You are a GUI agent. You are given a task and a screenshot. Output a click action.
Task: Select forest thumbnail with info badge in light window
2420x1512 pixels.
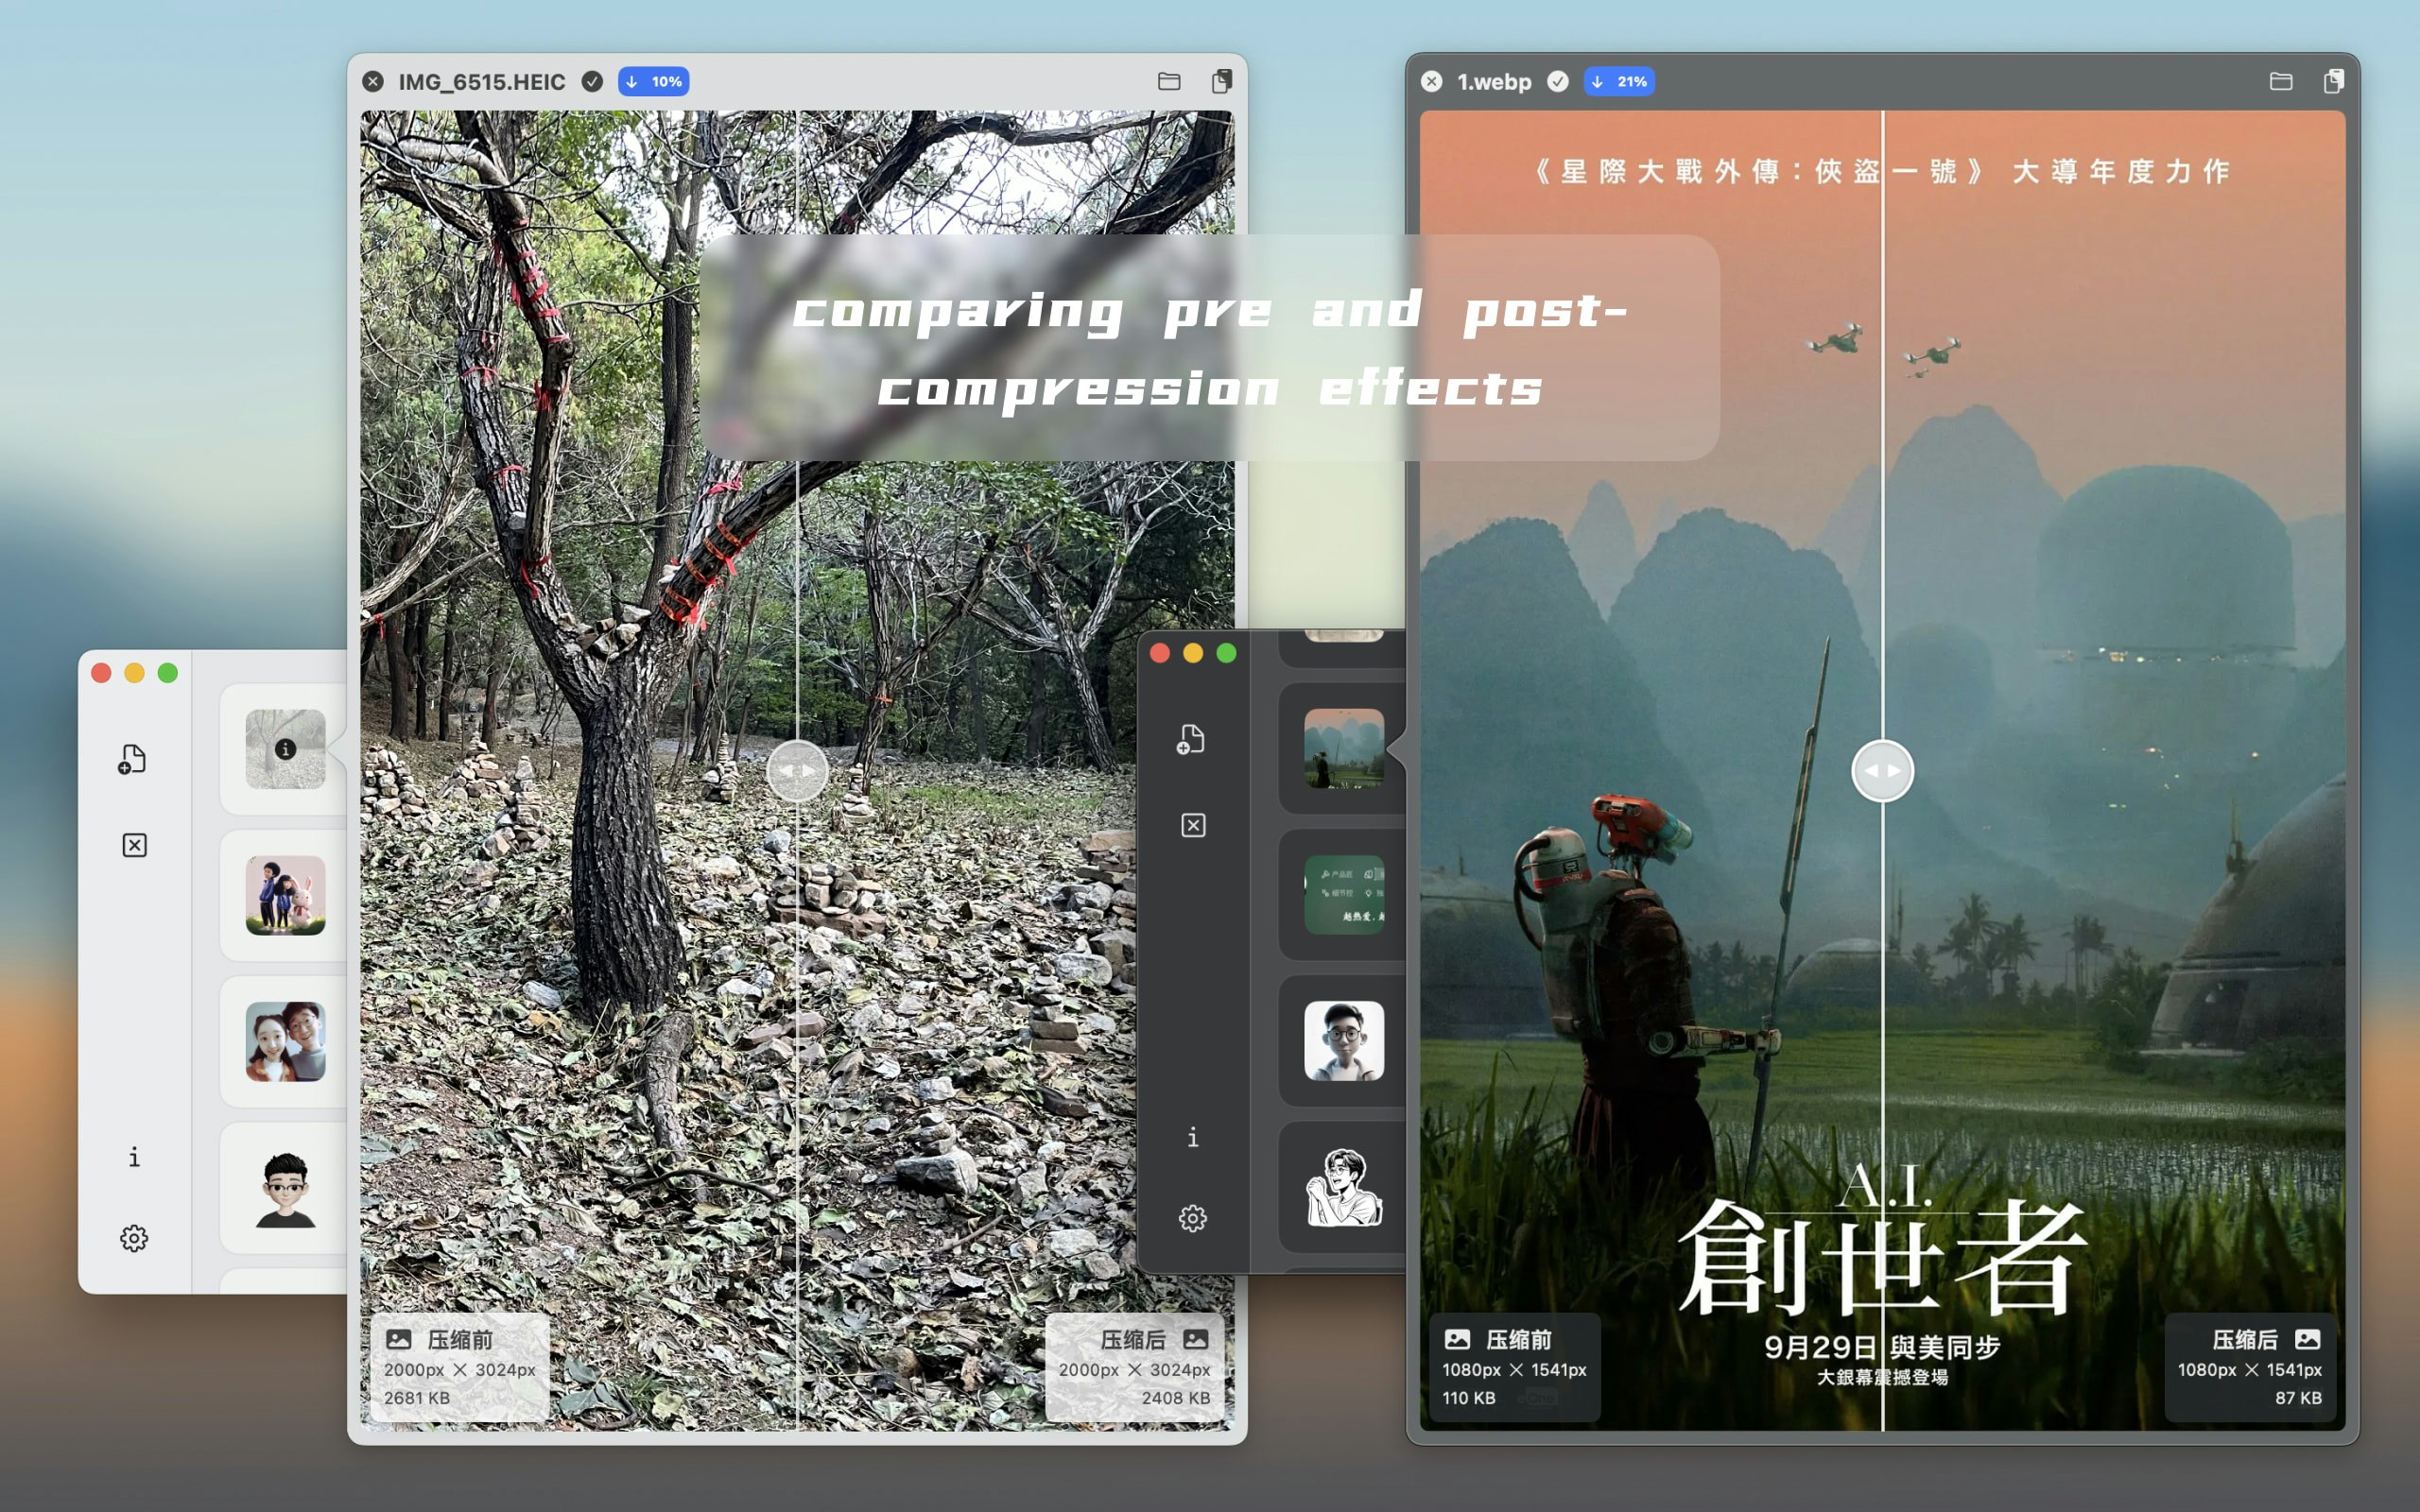click(x=286, y=749)
